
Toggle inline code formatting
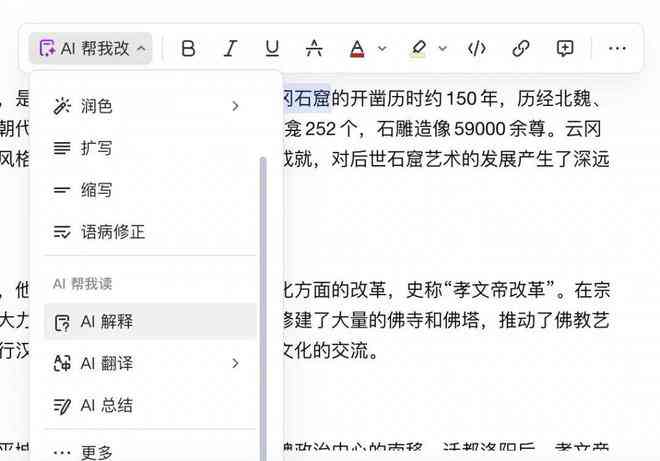[x=477, y=49]
